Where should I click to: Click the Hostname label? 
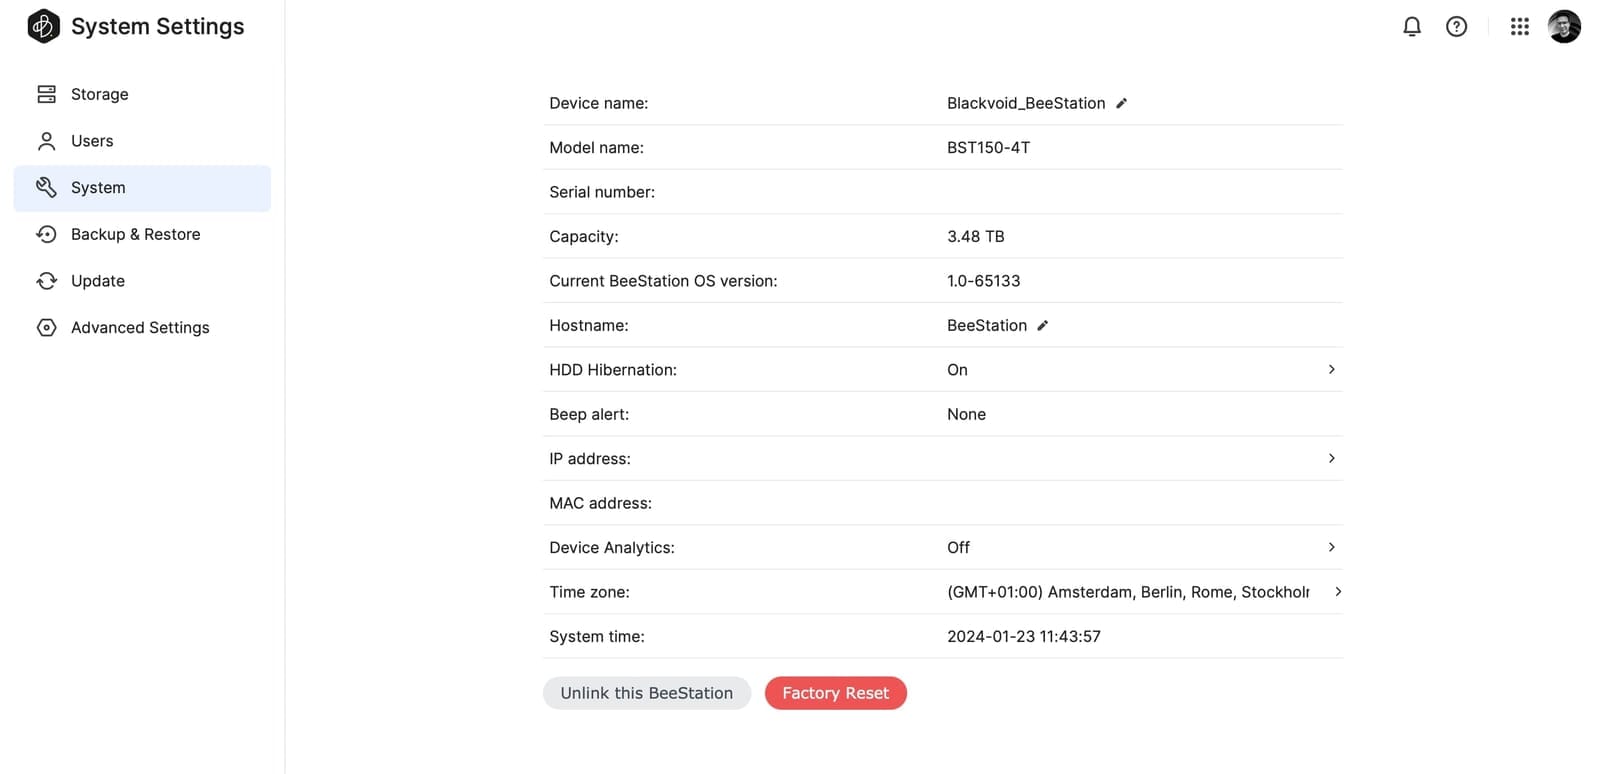tap(589, 326)
